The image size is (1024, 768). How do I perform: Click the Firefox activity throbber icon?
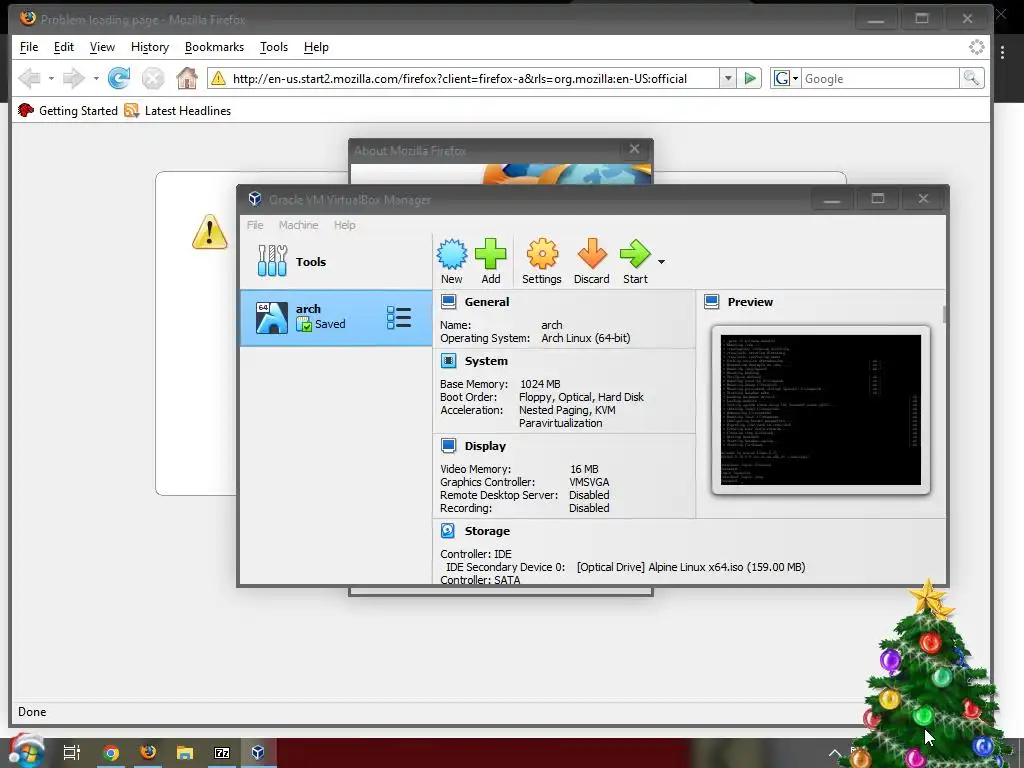[976, 47]
